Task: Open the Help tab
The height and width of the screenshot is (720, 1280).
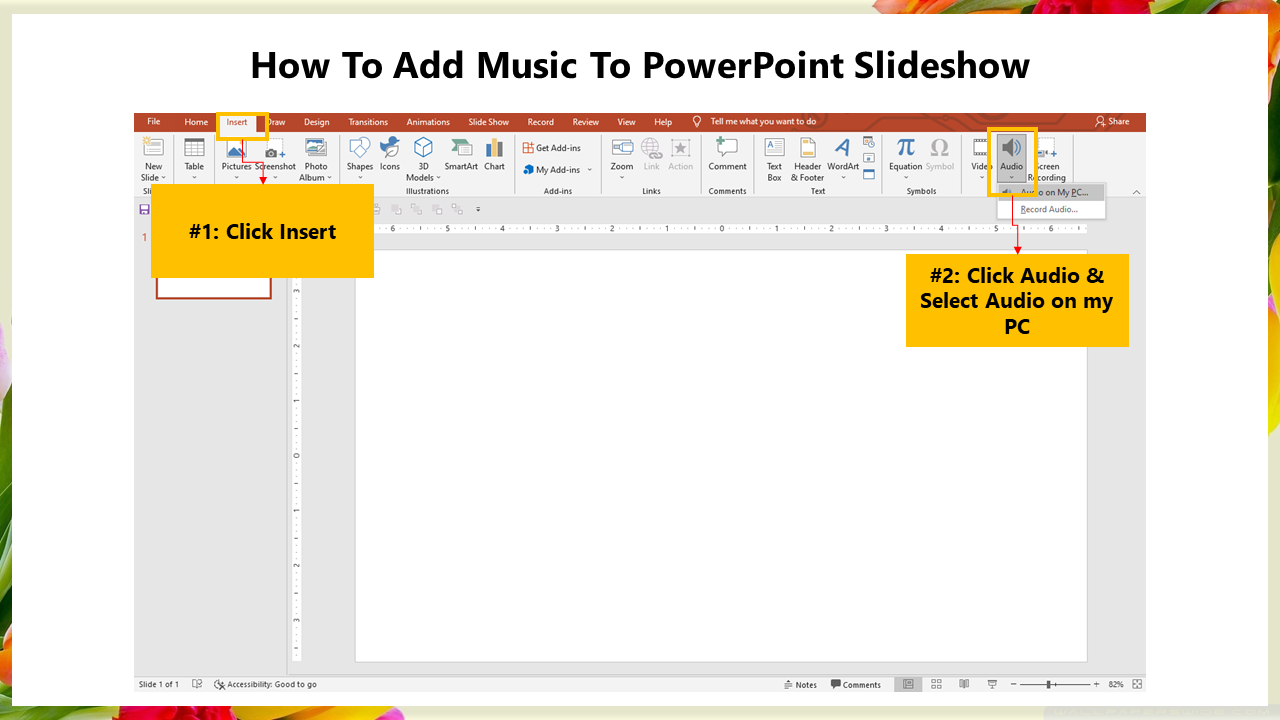Action: click(663, 122)
